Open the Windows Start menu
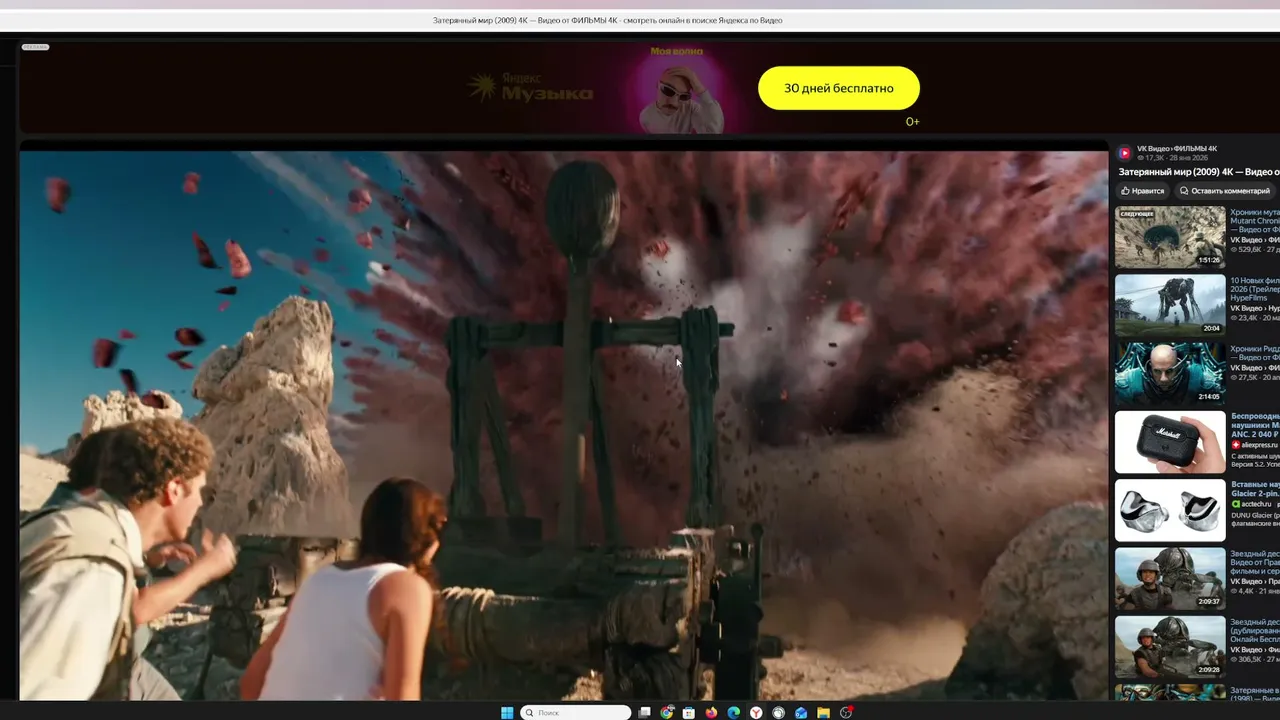1280x720 pixels. coord(507,713)
